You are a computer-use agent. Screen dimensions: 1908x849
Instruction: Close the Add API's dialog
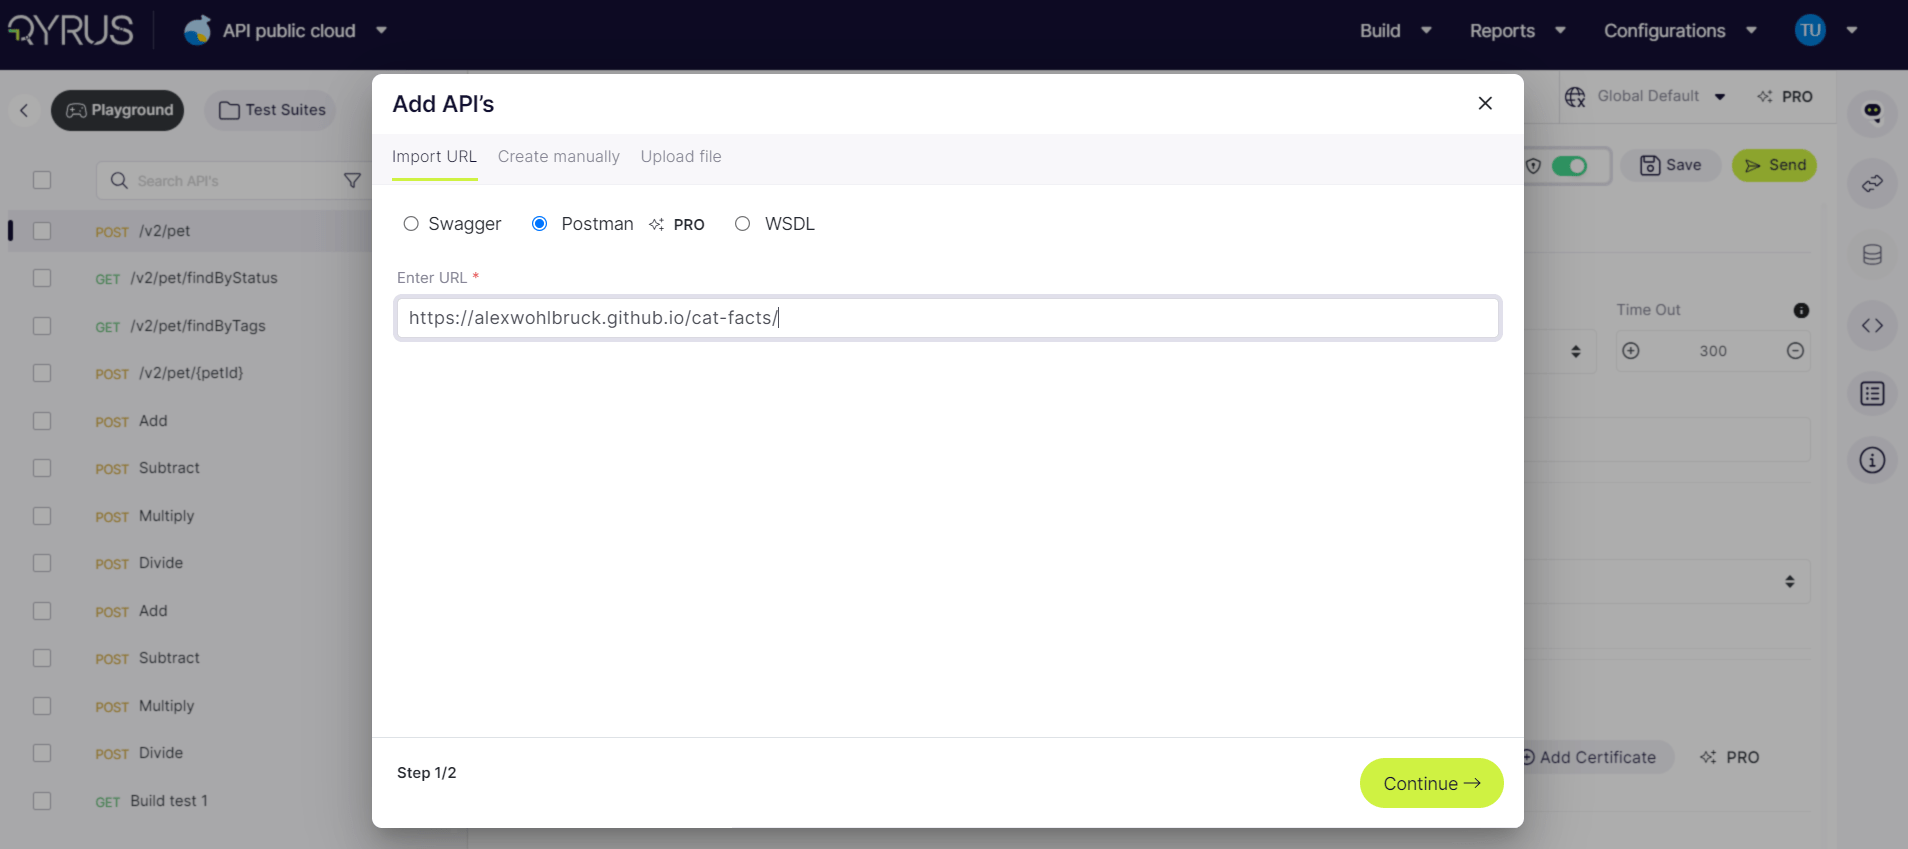point(1485,103)
